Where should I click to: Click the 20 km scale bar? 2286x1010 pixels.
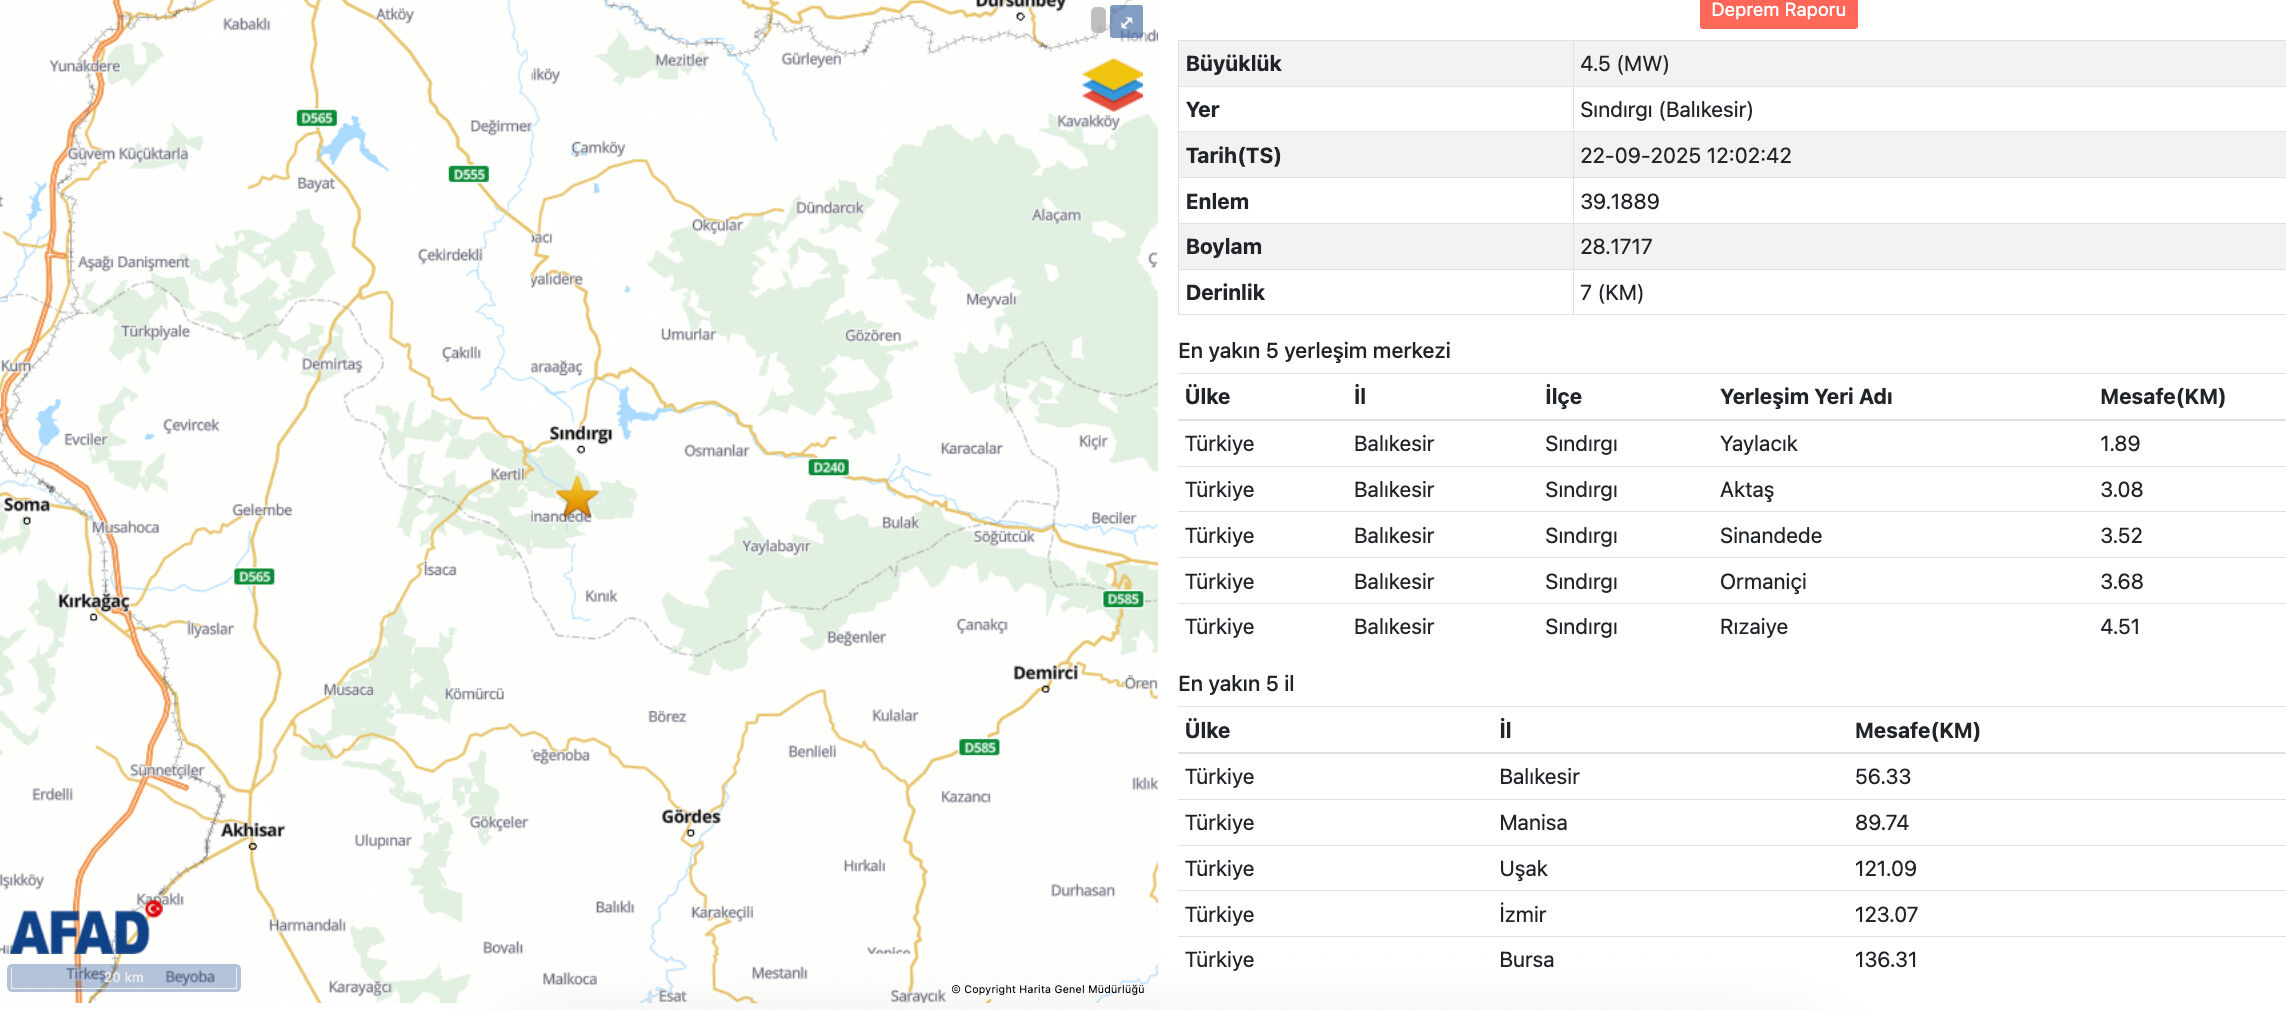pyautogui.click(x=124, y=977)
